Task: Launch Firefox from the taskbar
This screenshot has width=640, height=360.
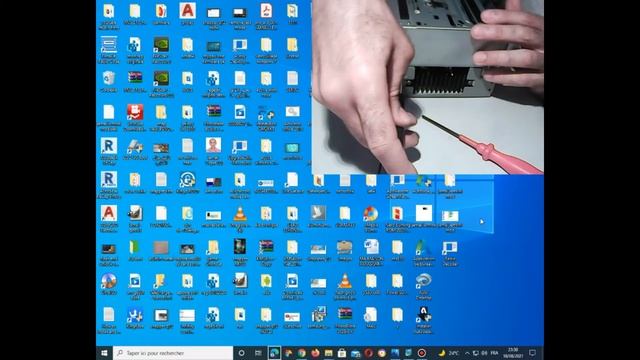Action: pos(315,353)
